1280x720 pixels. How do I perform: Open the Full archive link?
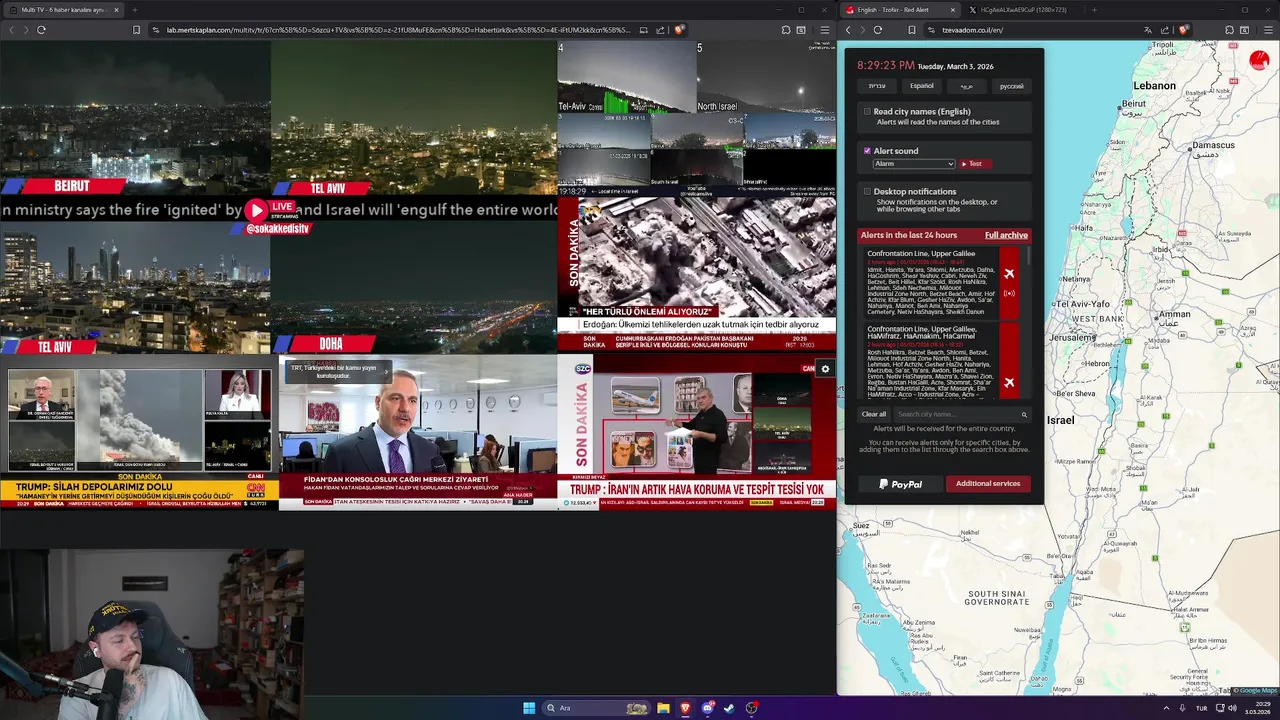pyautogui.click(x=1006, y=235)
